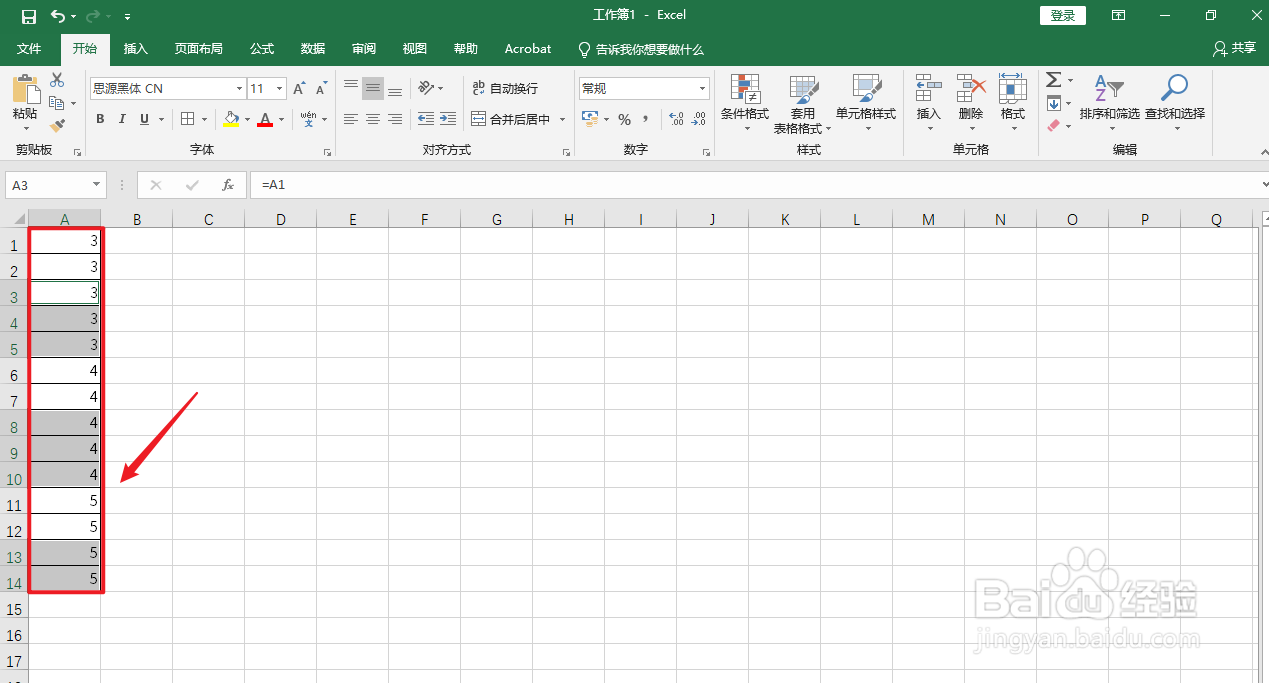Expand font settings dialog launcher
The image size is (1269, 683).
pyautogui.click(x=327, y=152)
